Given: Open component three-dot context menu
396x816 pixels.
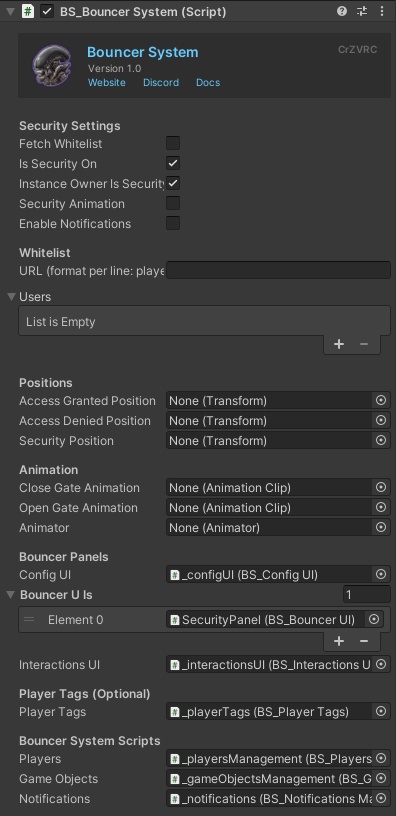Looking at the screenshot, I should click(382, 11).
